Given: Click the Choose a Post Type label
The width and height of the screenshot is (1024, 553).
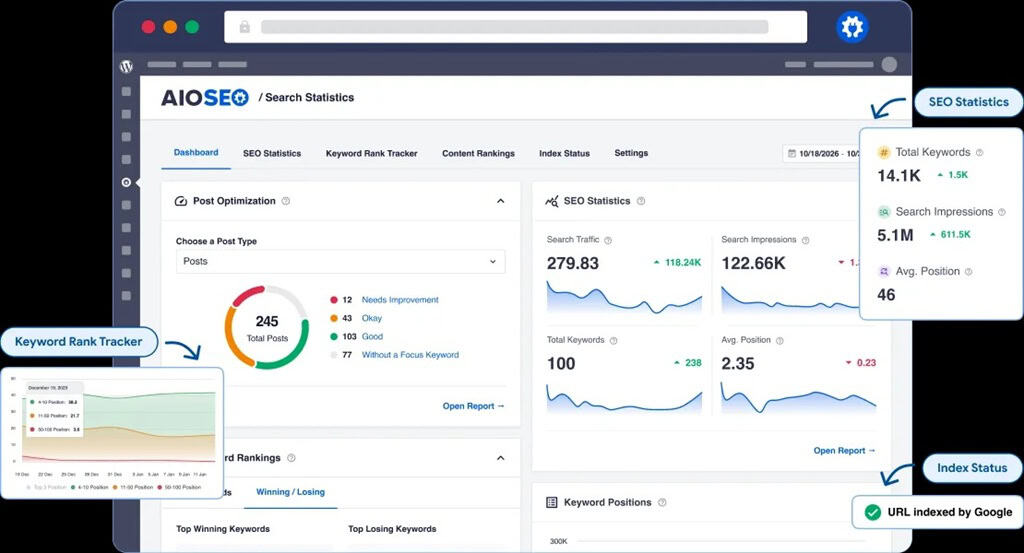Looking at the screenshot, I should click(x=216, y=241).
